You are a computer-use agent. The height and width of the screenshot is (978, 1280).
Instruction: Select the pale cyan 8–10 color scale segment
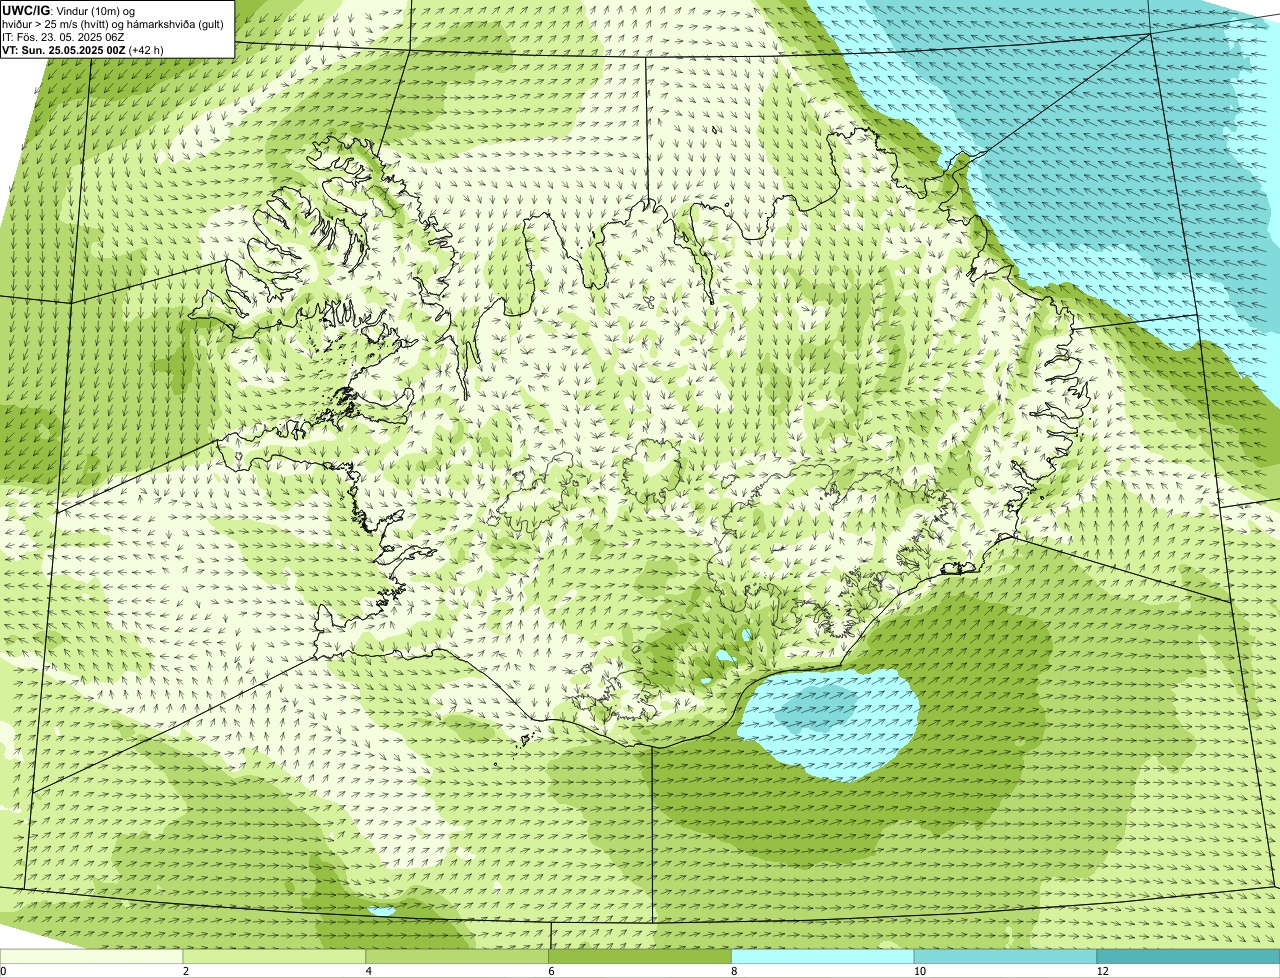pyautogui.click(x=823, y=957)
